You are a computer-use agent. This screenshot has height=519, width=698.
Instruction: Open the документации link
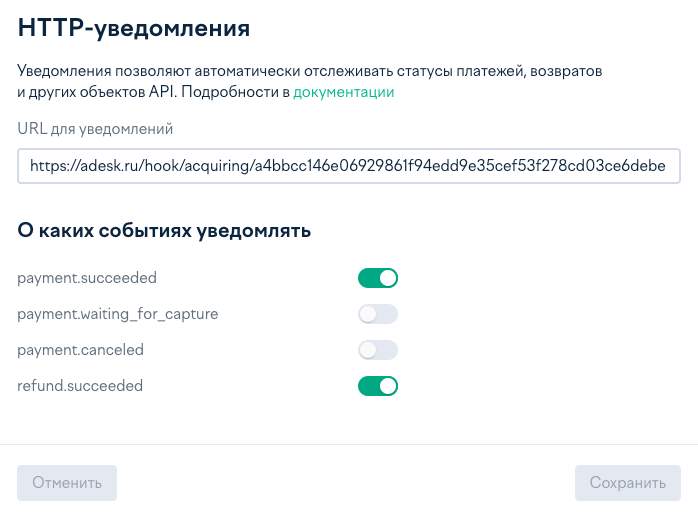tap(344, 92)
